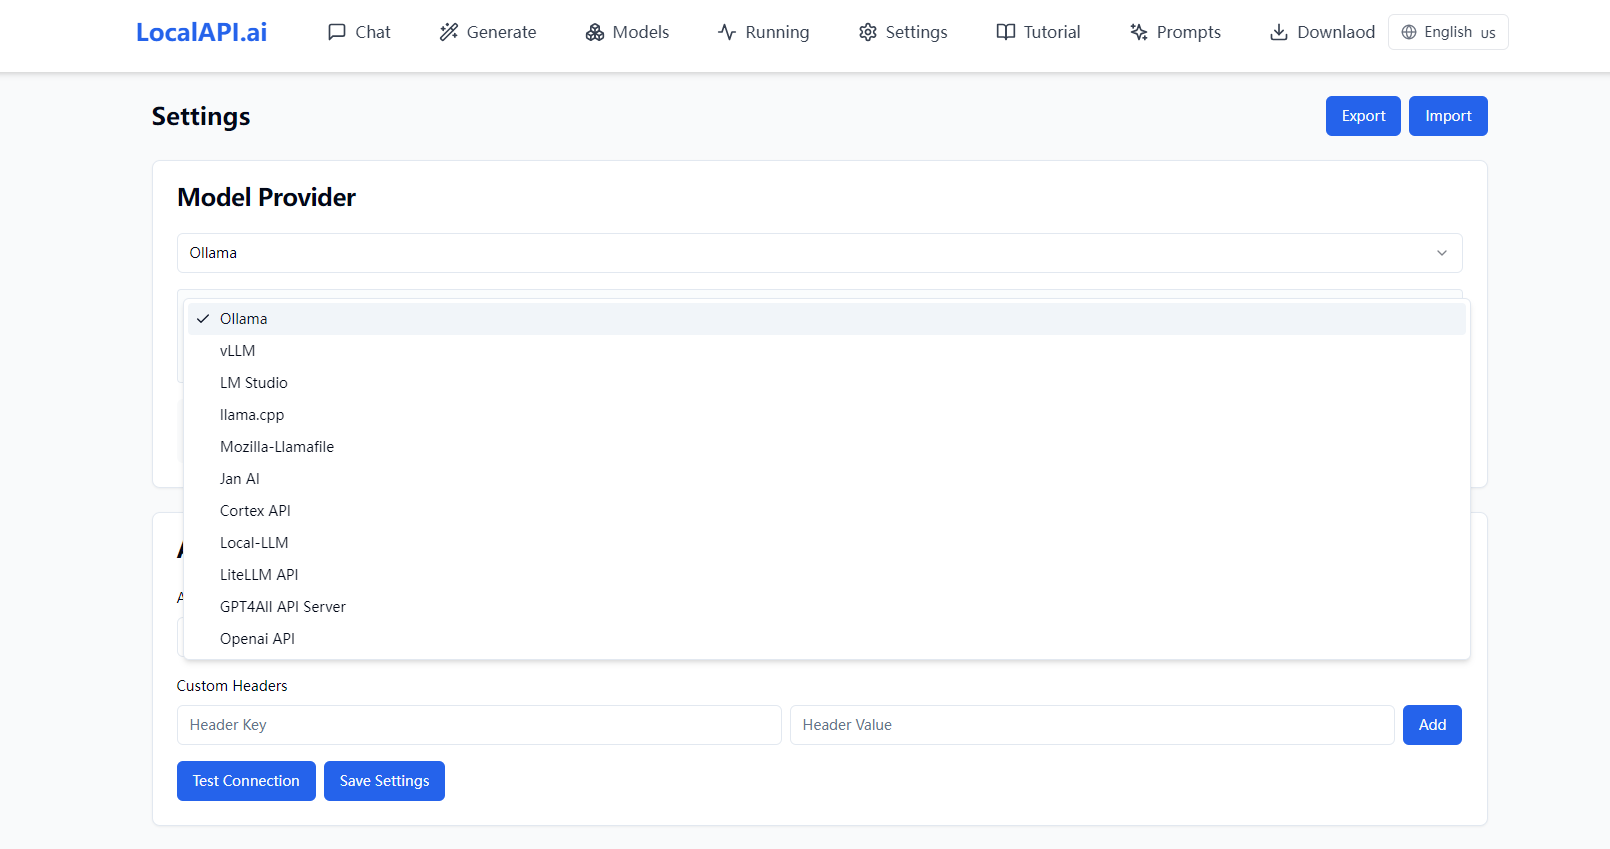Image resolution: width=1610 pixels, height=849 pixels.
Task: Choose vLLM as model provider
Action: 827,351
